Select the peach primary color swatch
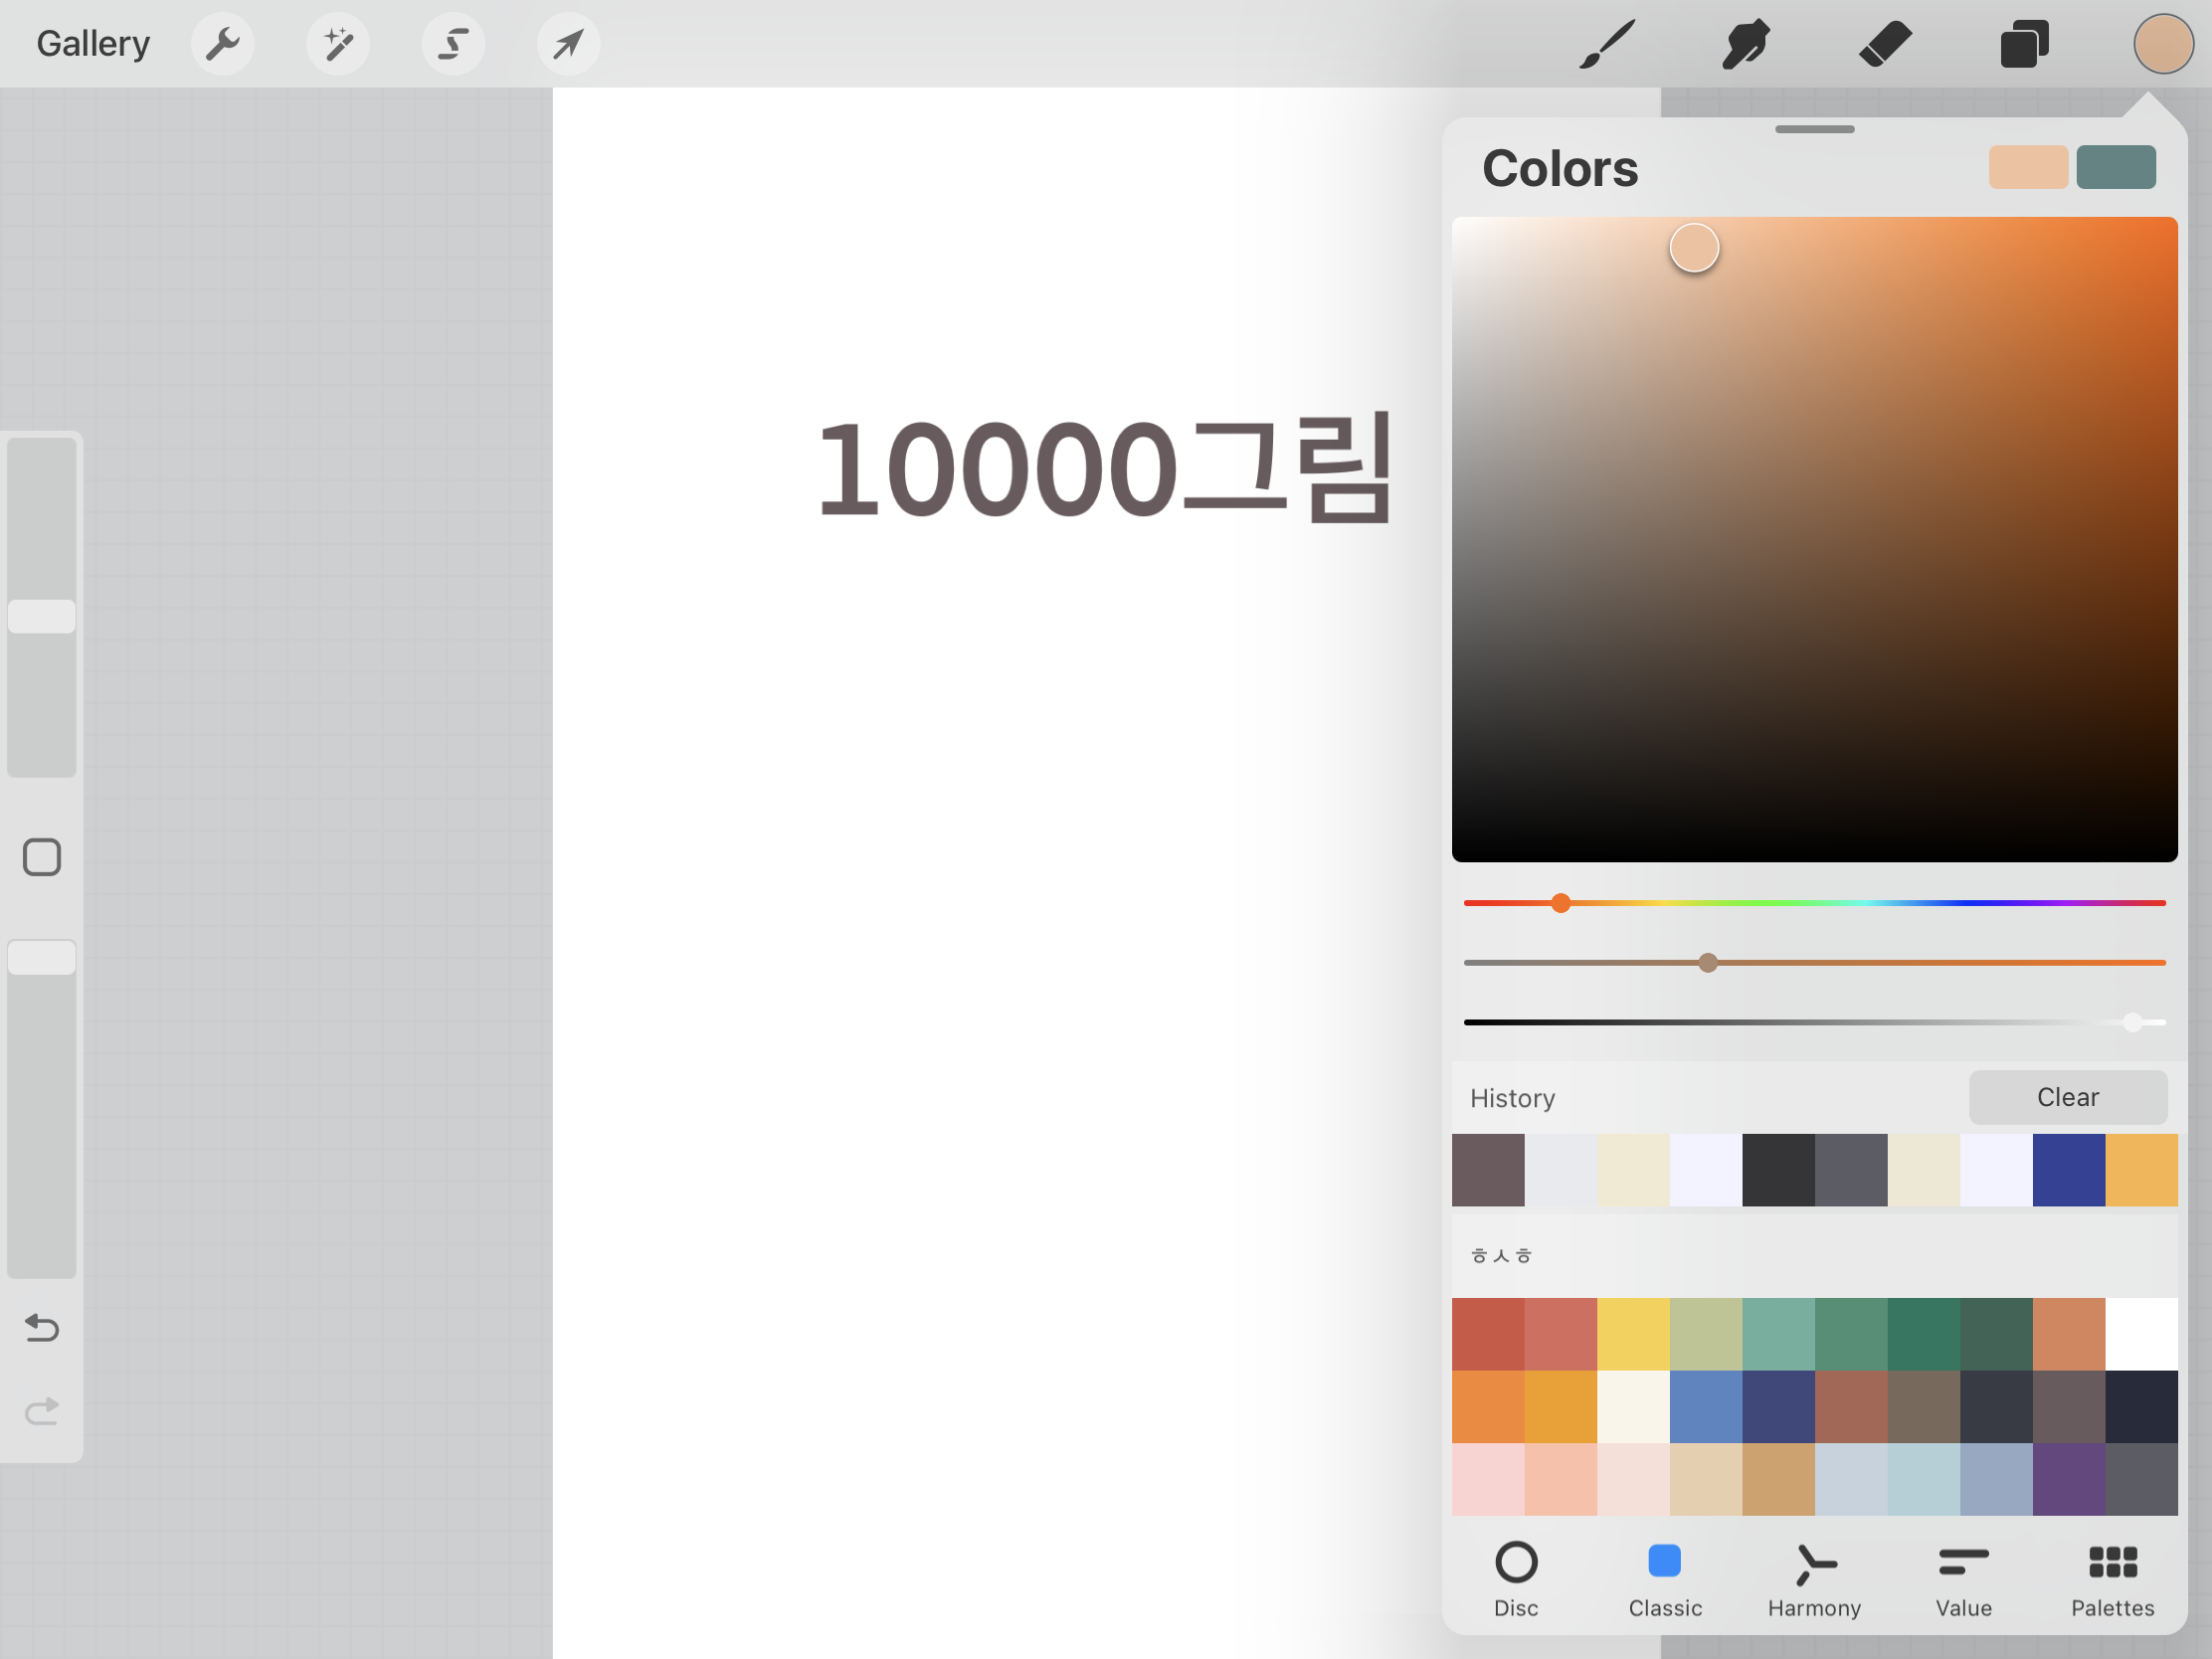This screenshot has height=1659, width=2212. pyautogui.click(x=2028, y=167)
